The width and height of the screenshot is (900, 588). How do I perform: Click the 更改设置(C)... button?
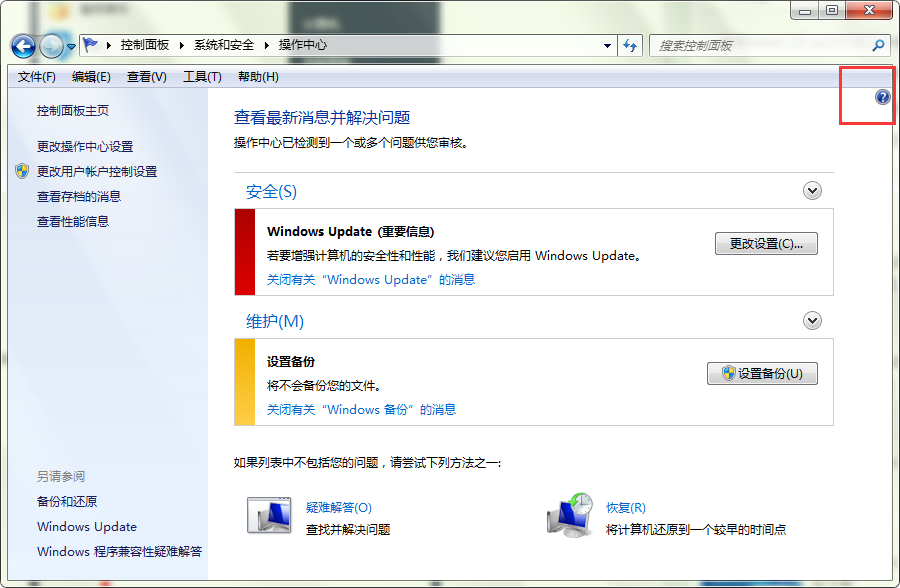766,243
